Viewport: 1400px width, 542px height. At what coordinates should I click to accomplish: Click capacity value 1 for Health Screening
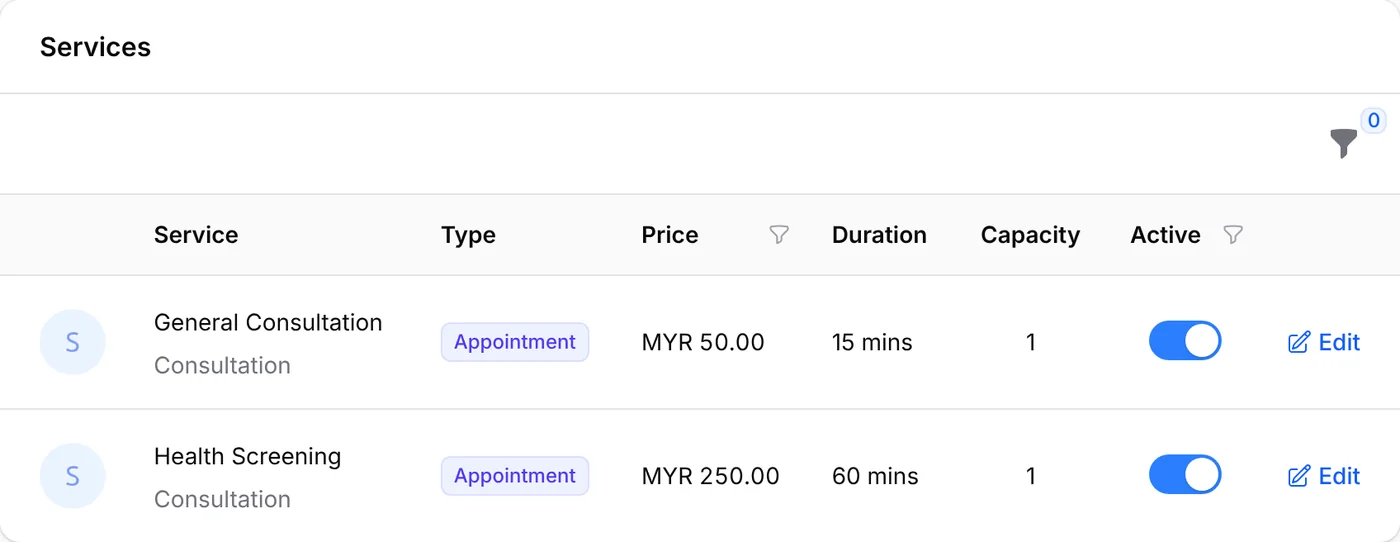click(1031, 476)
